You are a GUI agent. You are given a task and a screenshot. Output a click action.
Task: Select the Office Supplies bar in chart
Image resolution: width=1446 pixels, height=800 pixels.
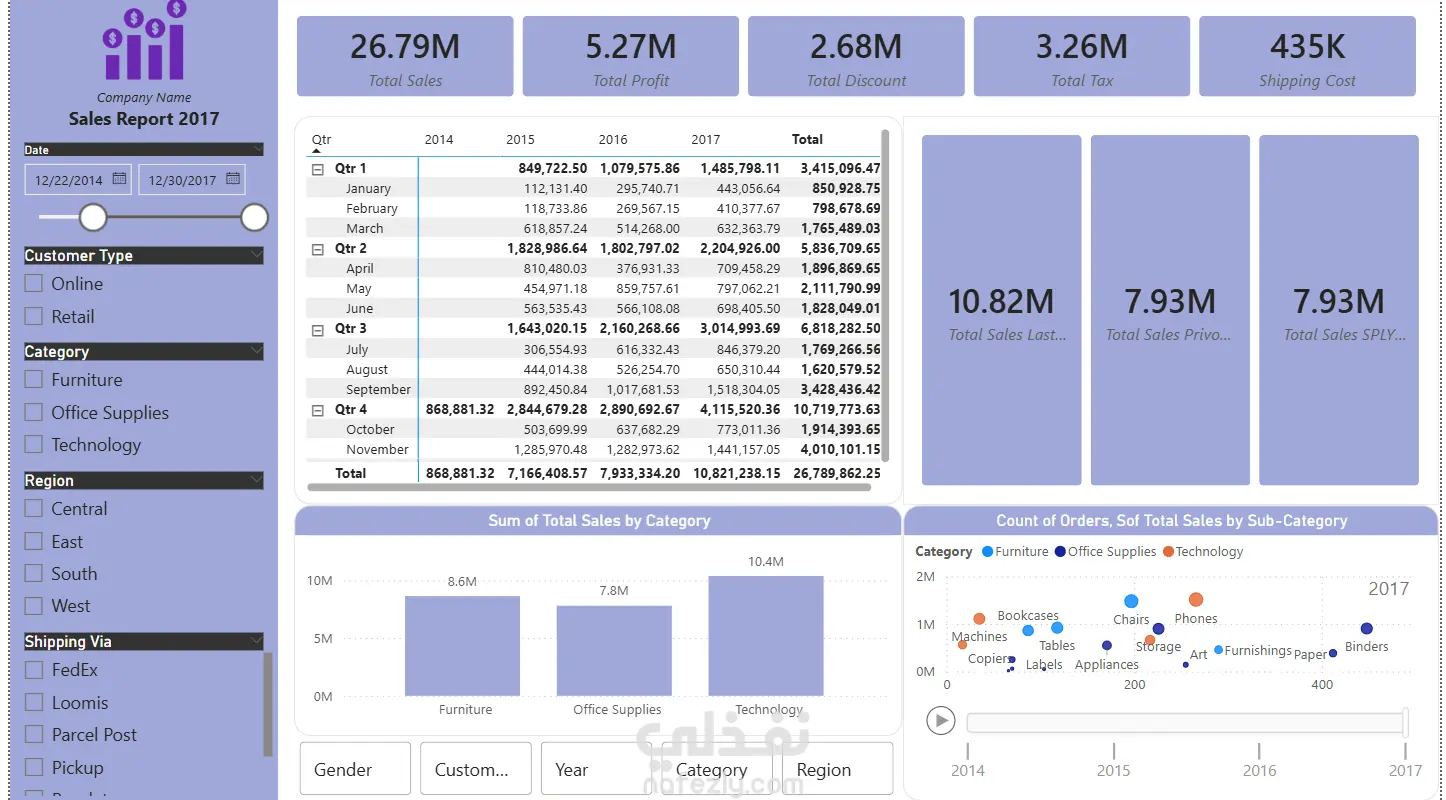(x=614, y=651)
